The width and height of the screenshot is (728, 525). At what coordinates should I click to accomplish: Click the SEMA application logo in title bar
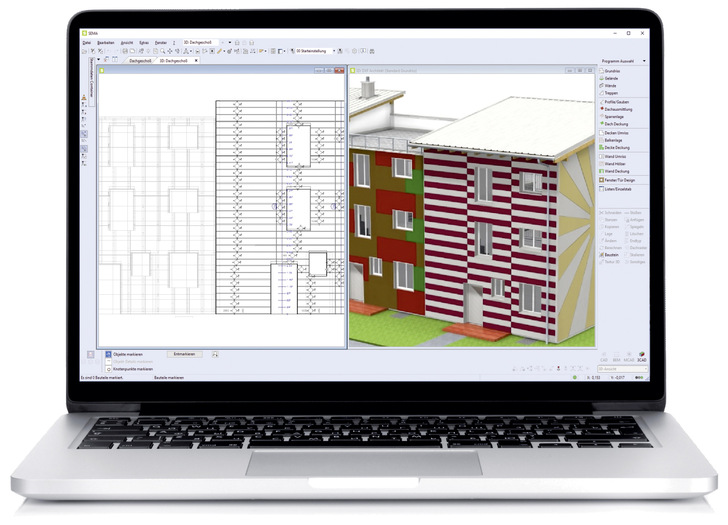point(84,33)
